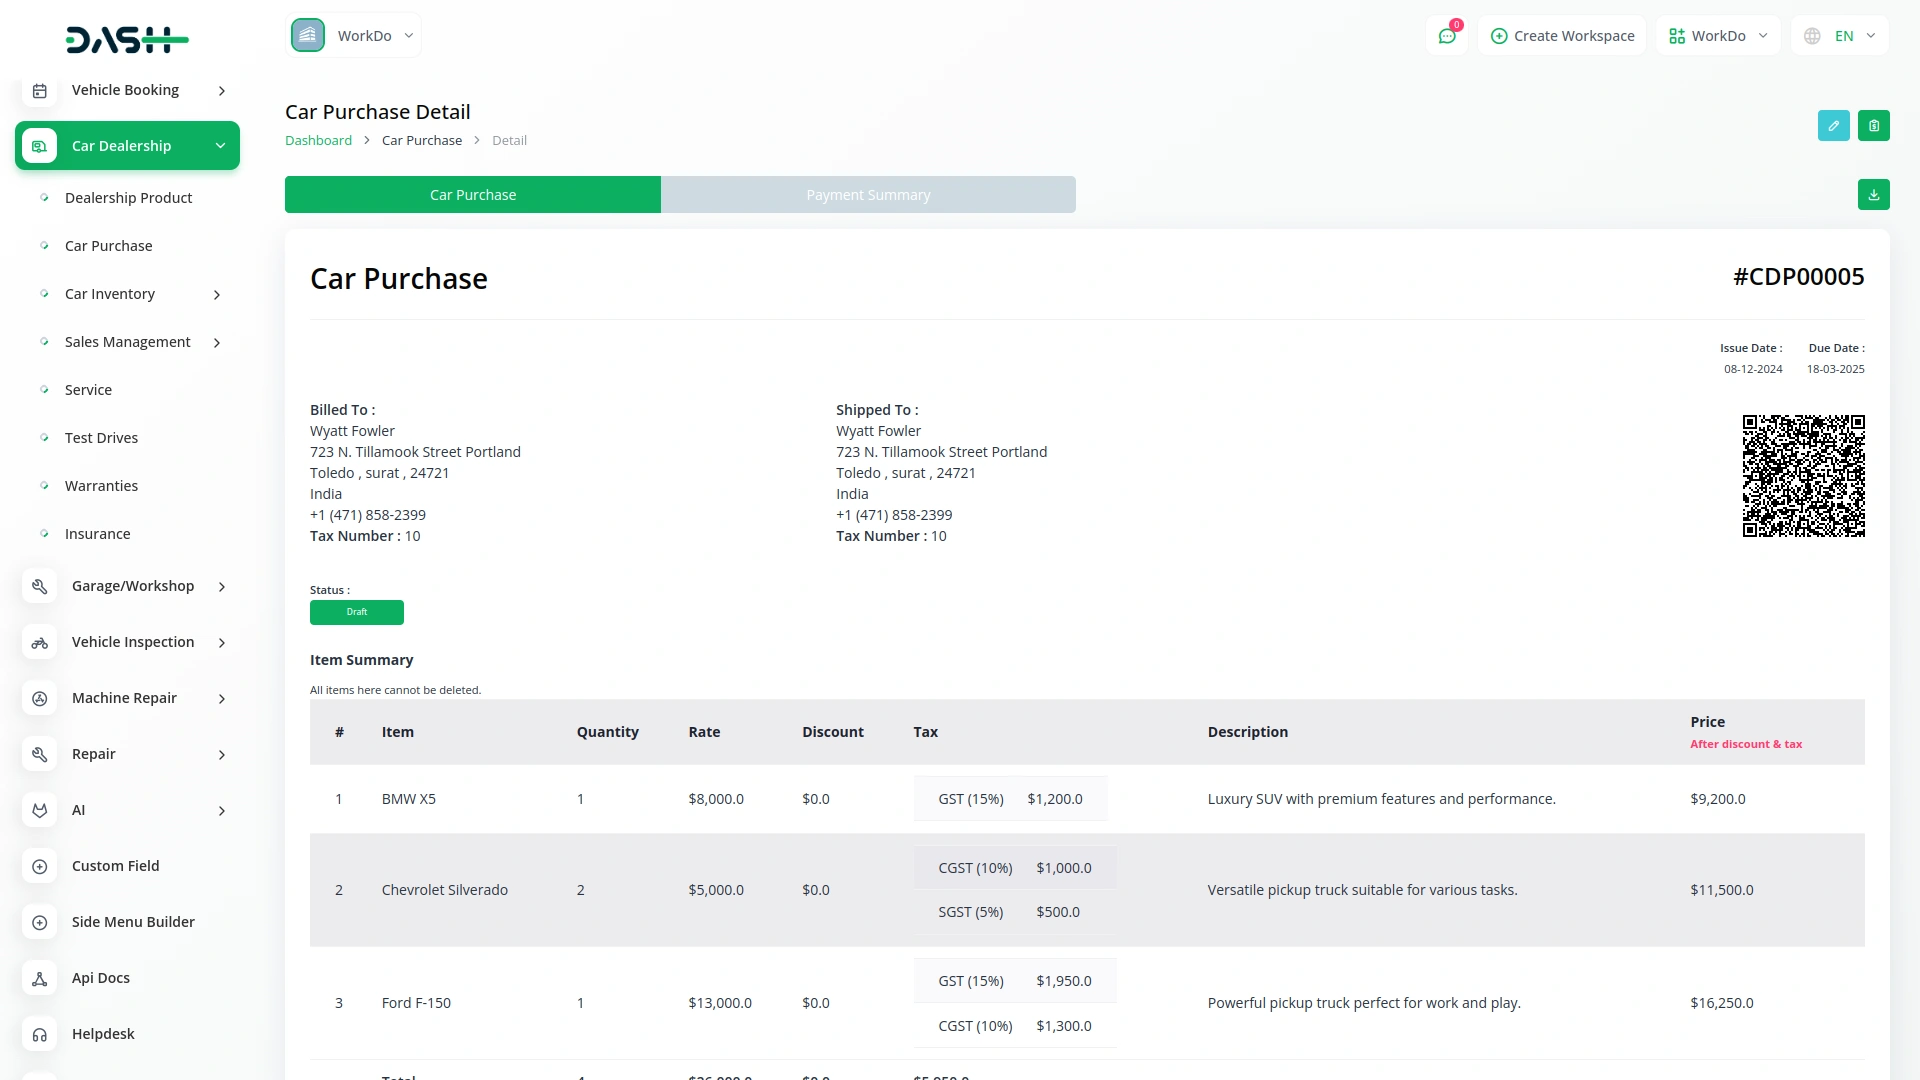Click the Custom Field plus icon

coord(40,867)
